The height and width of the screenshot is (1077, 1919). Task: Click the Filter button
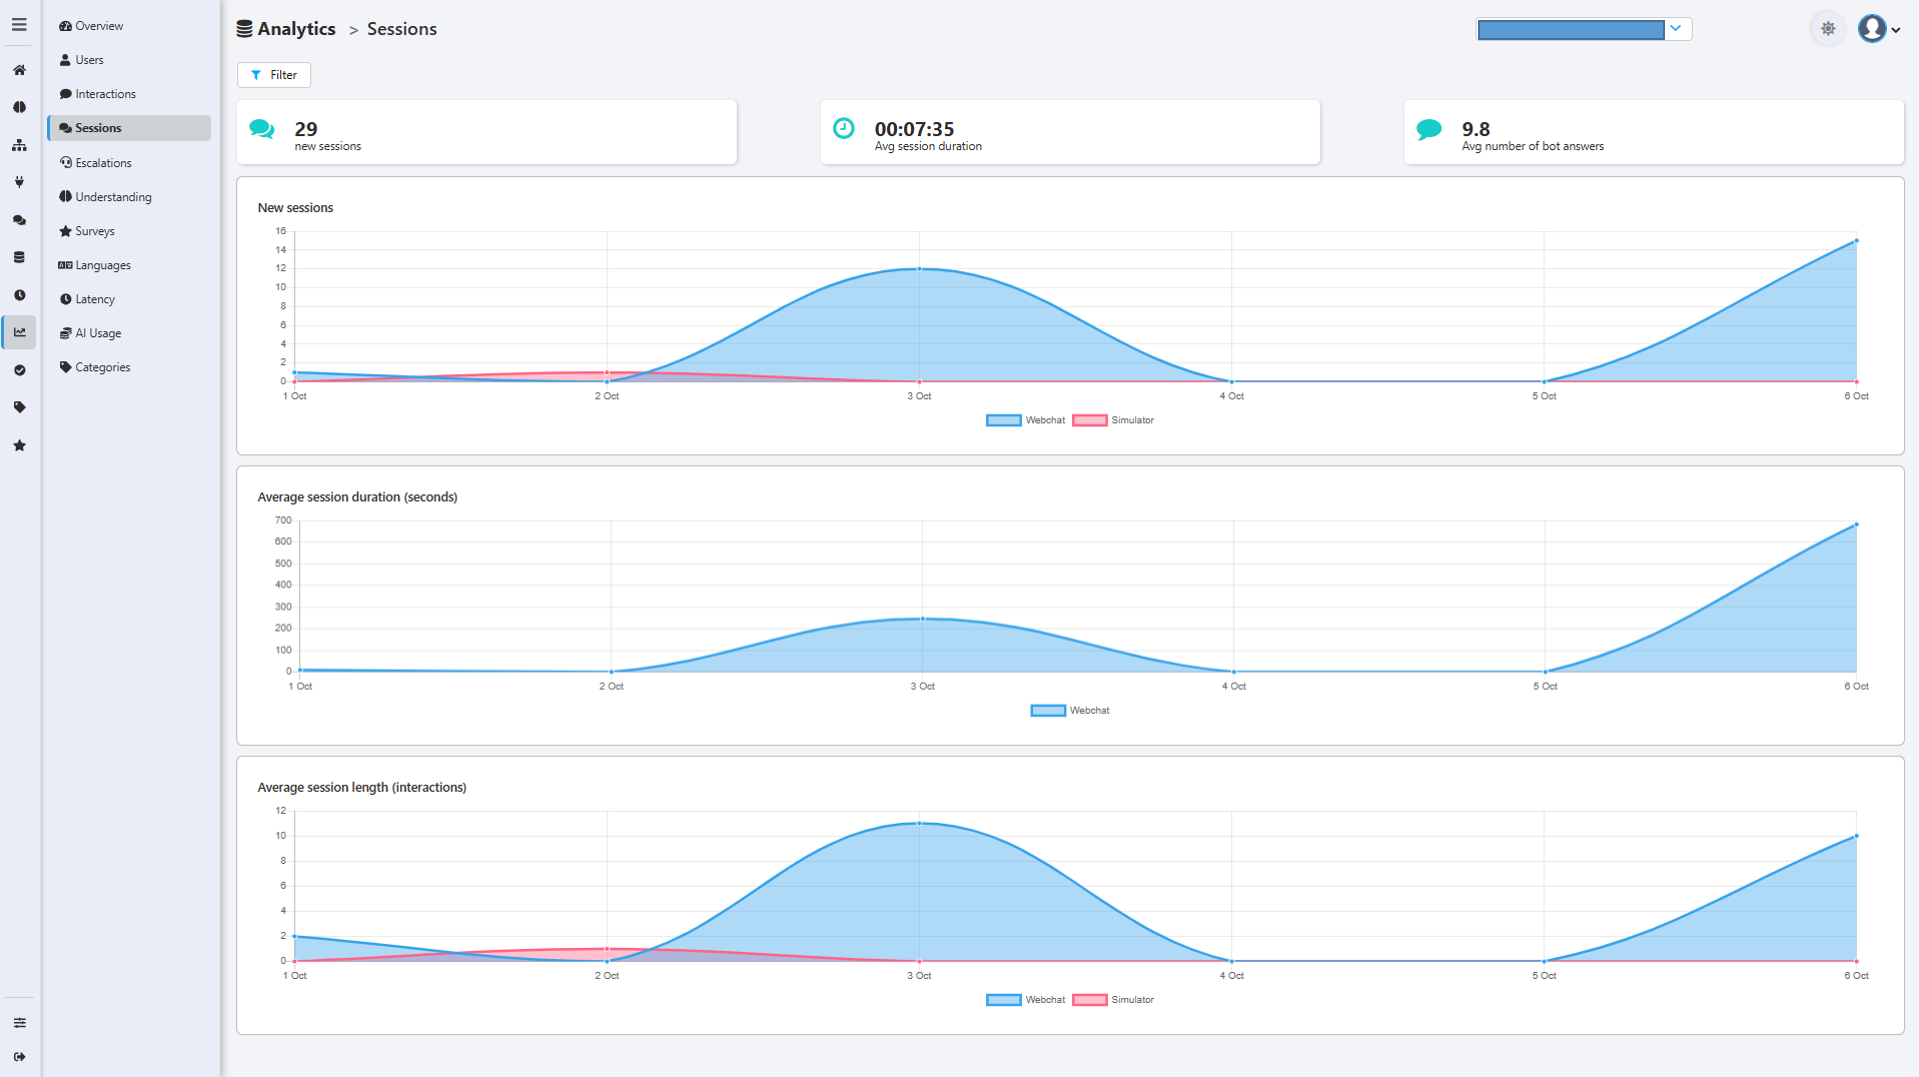tap(274, 75)
